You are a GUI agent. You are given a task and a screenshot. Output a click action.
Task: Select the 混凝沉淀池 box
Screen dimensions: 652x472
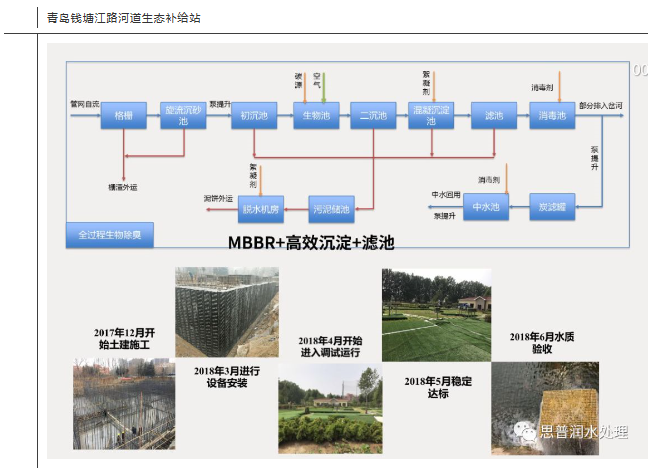click(x=431, y=116)
